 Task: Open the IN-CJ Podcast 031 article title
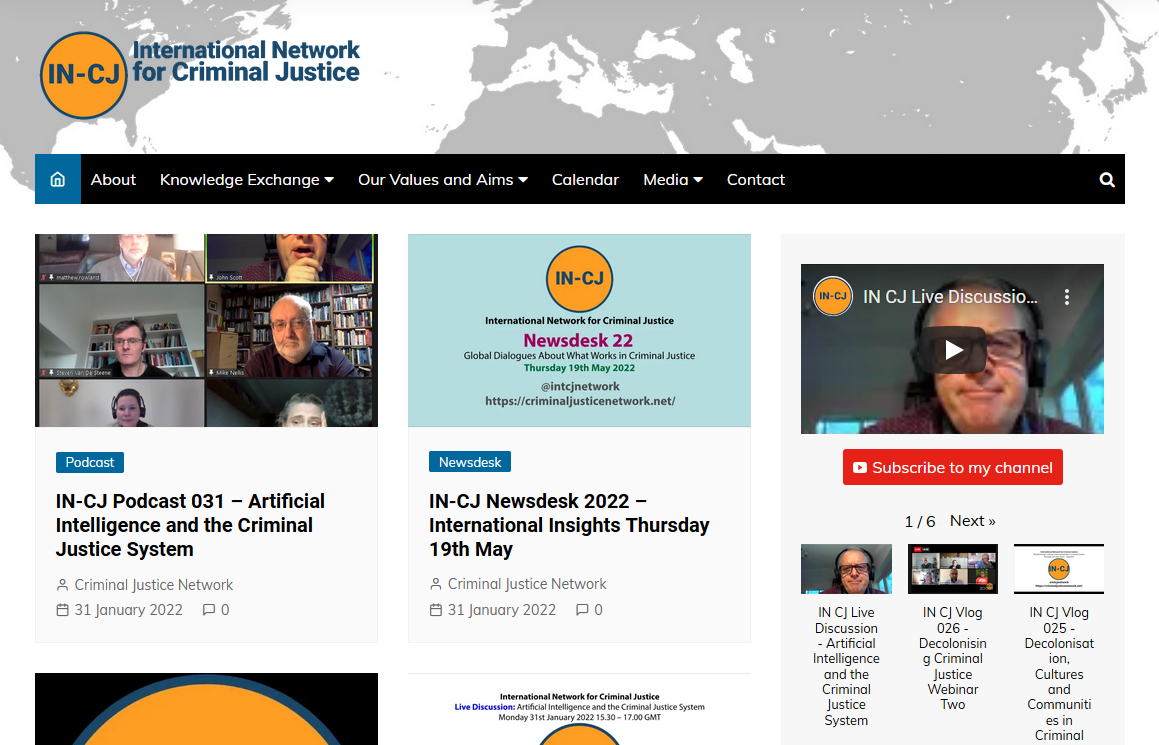tap(190, 525)
